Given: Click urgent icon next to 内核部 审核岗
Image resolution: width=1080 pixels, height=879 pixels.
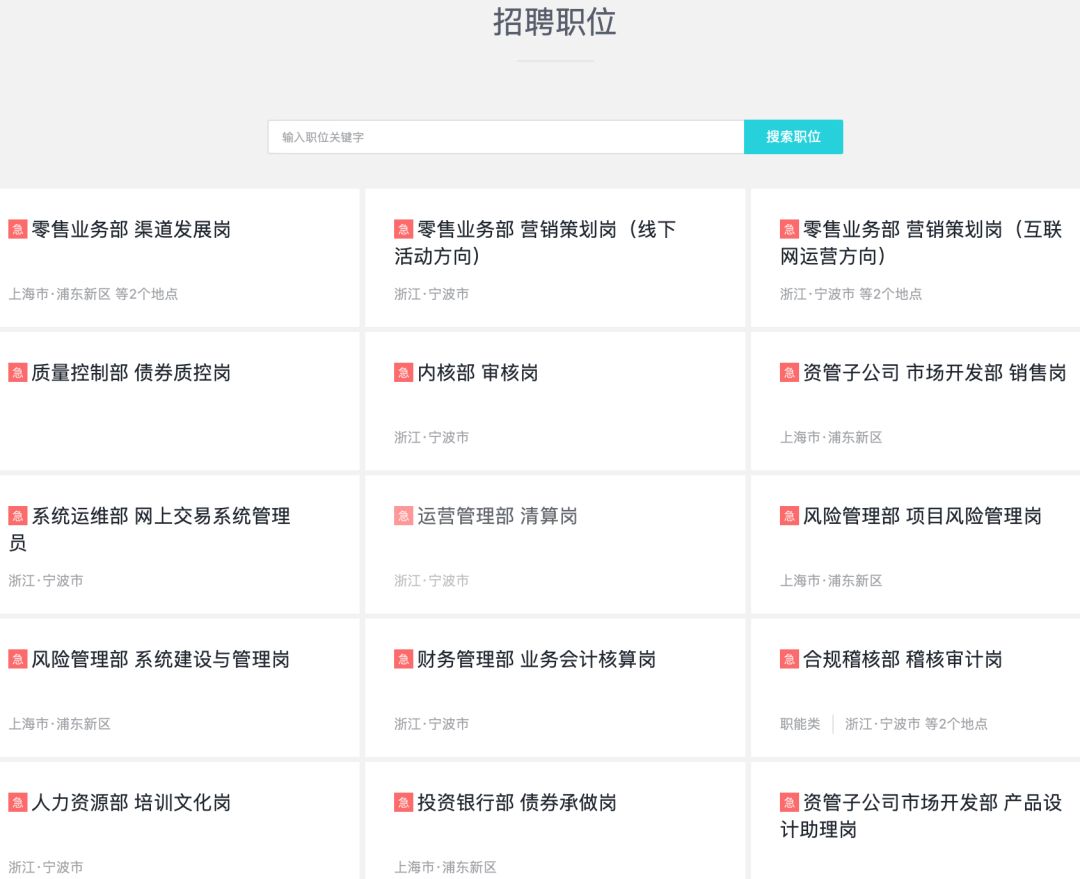Looking at the screenshot, I should pyautogui.click(x=403, y=373).
